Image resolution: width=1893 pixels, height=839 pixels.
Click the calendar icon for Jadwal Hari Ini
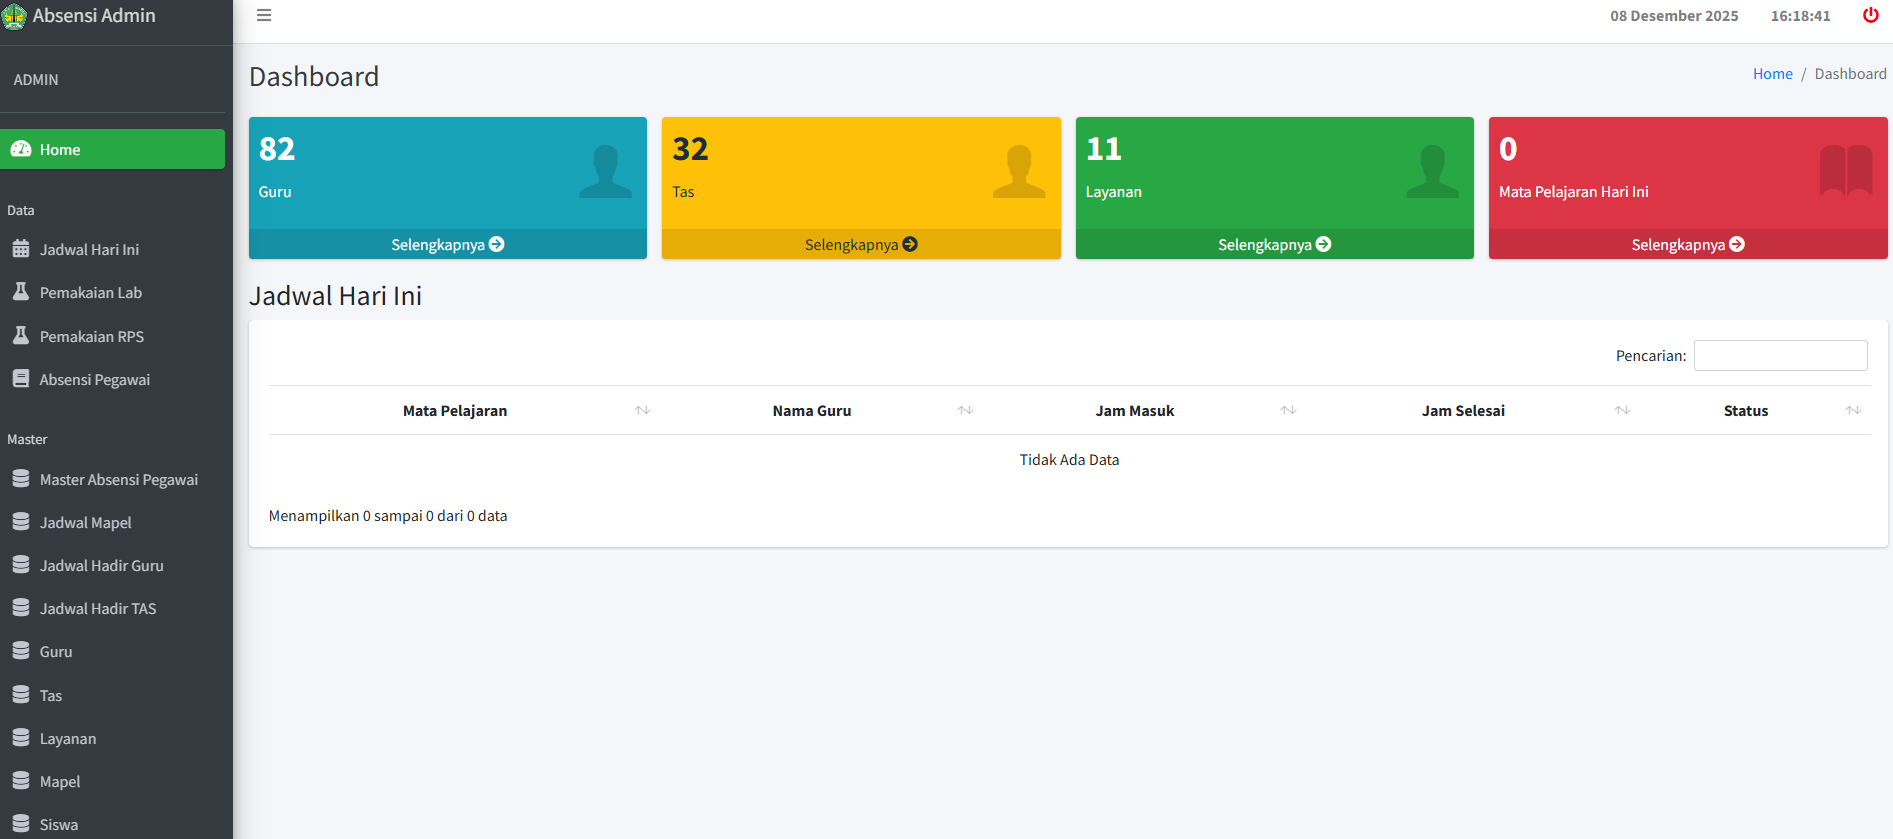click(x=21, y=249)
